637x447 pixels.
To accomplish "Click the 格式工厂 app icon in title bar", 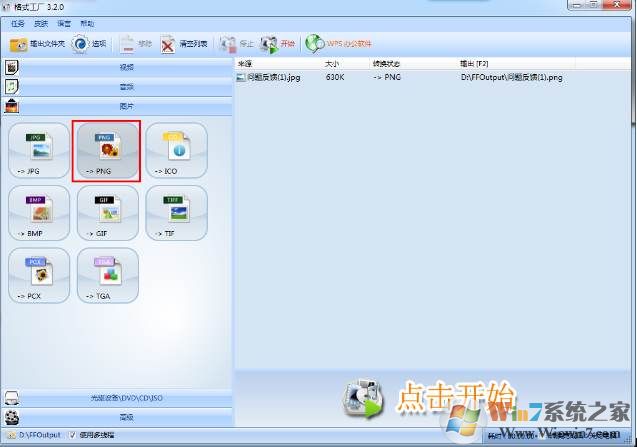I will coord(6,7).
